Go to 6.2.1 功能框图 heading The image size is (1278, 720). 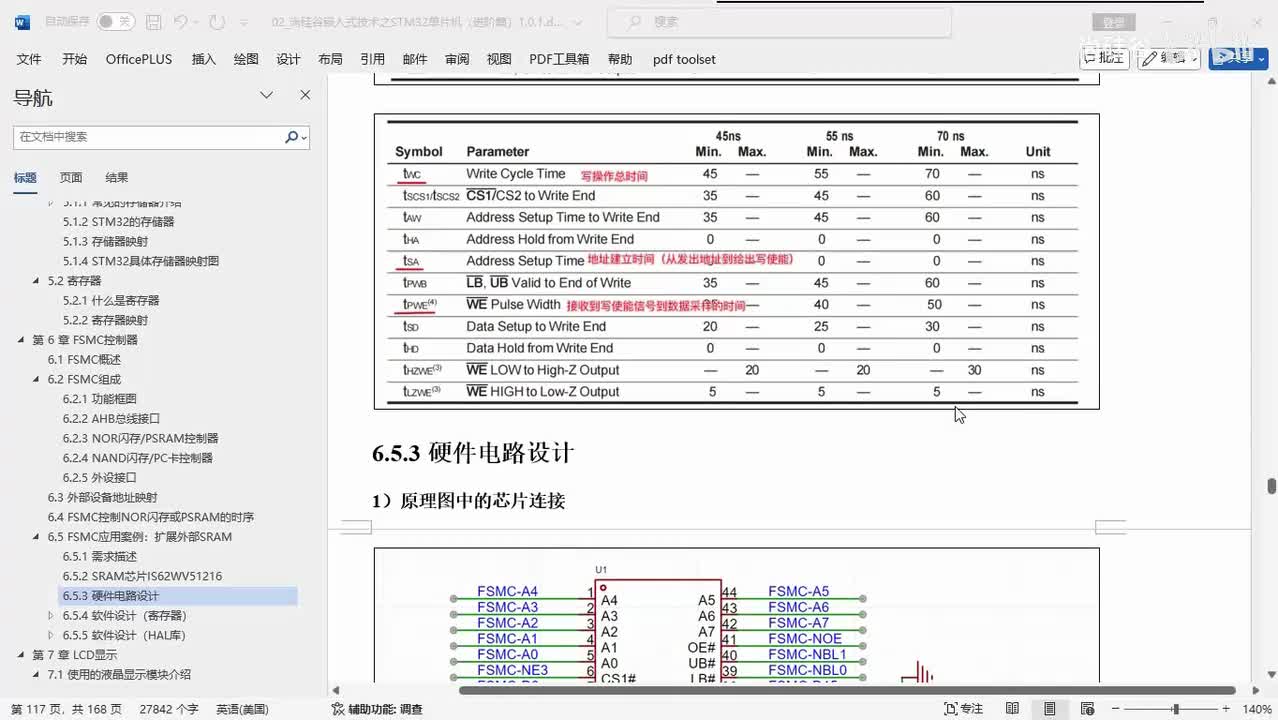pyautogui.click(x=99, y=399)
